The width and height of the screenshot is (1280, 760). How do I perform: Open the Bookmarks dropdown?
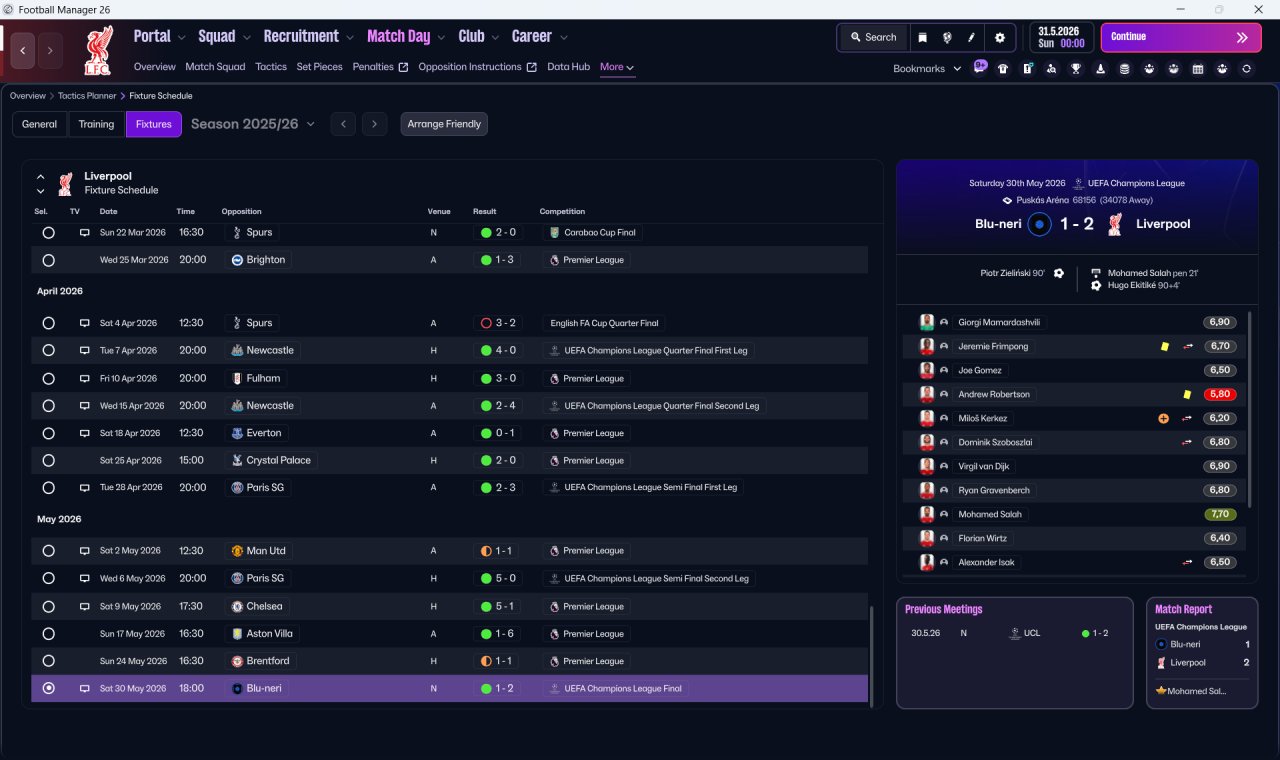927,68
